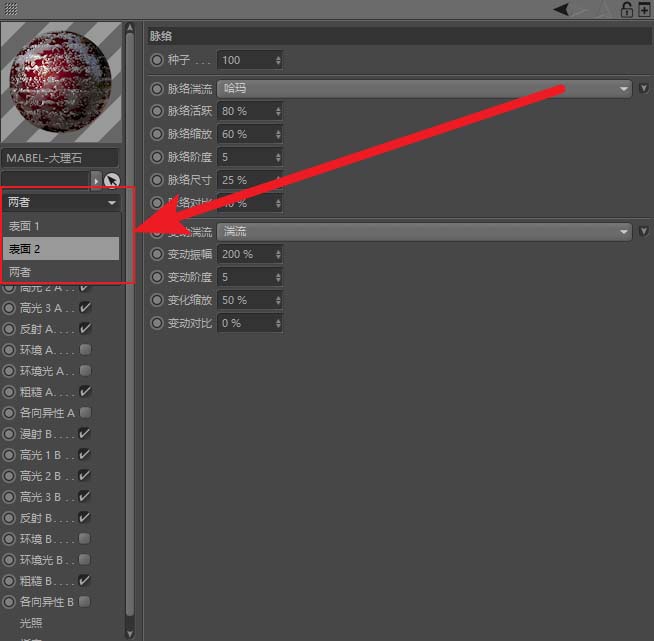
Task: Toggle the 粗糙 A checkbox
Action: 85,391
